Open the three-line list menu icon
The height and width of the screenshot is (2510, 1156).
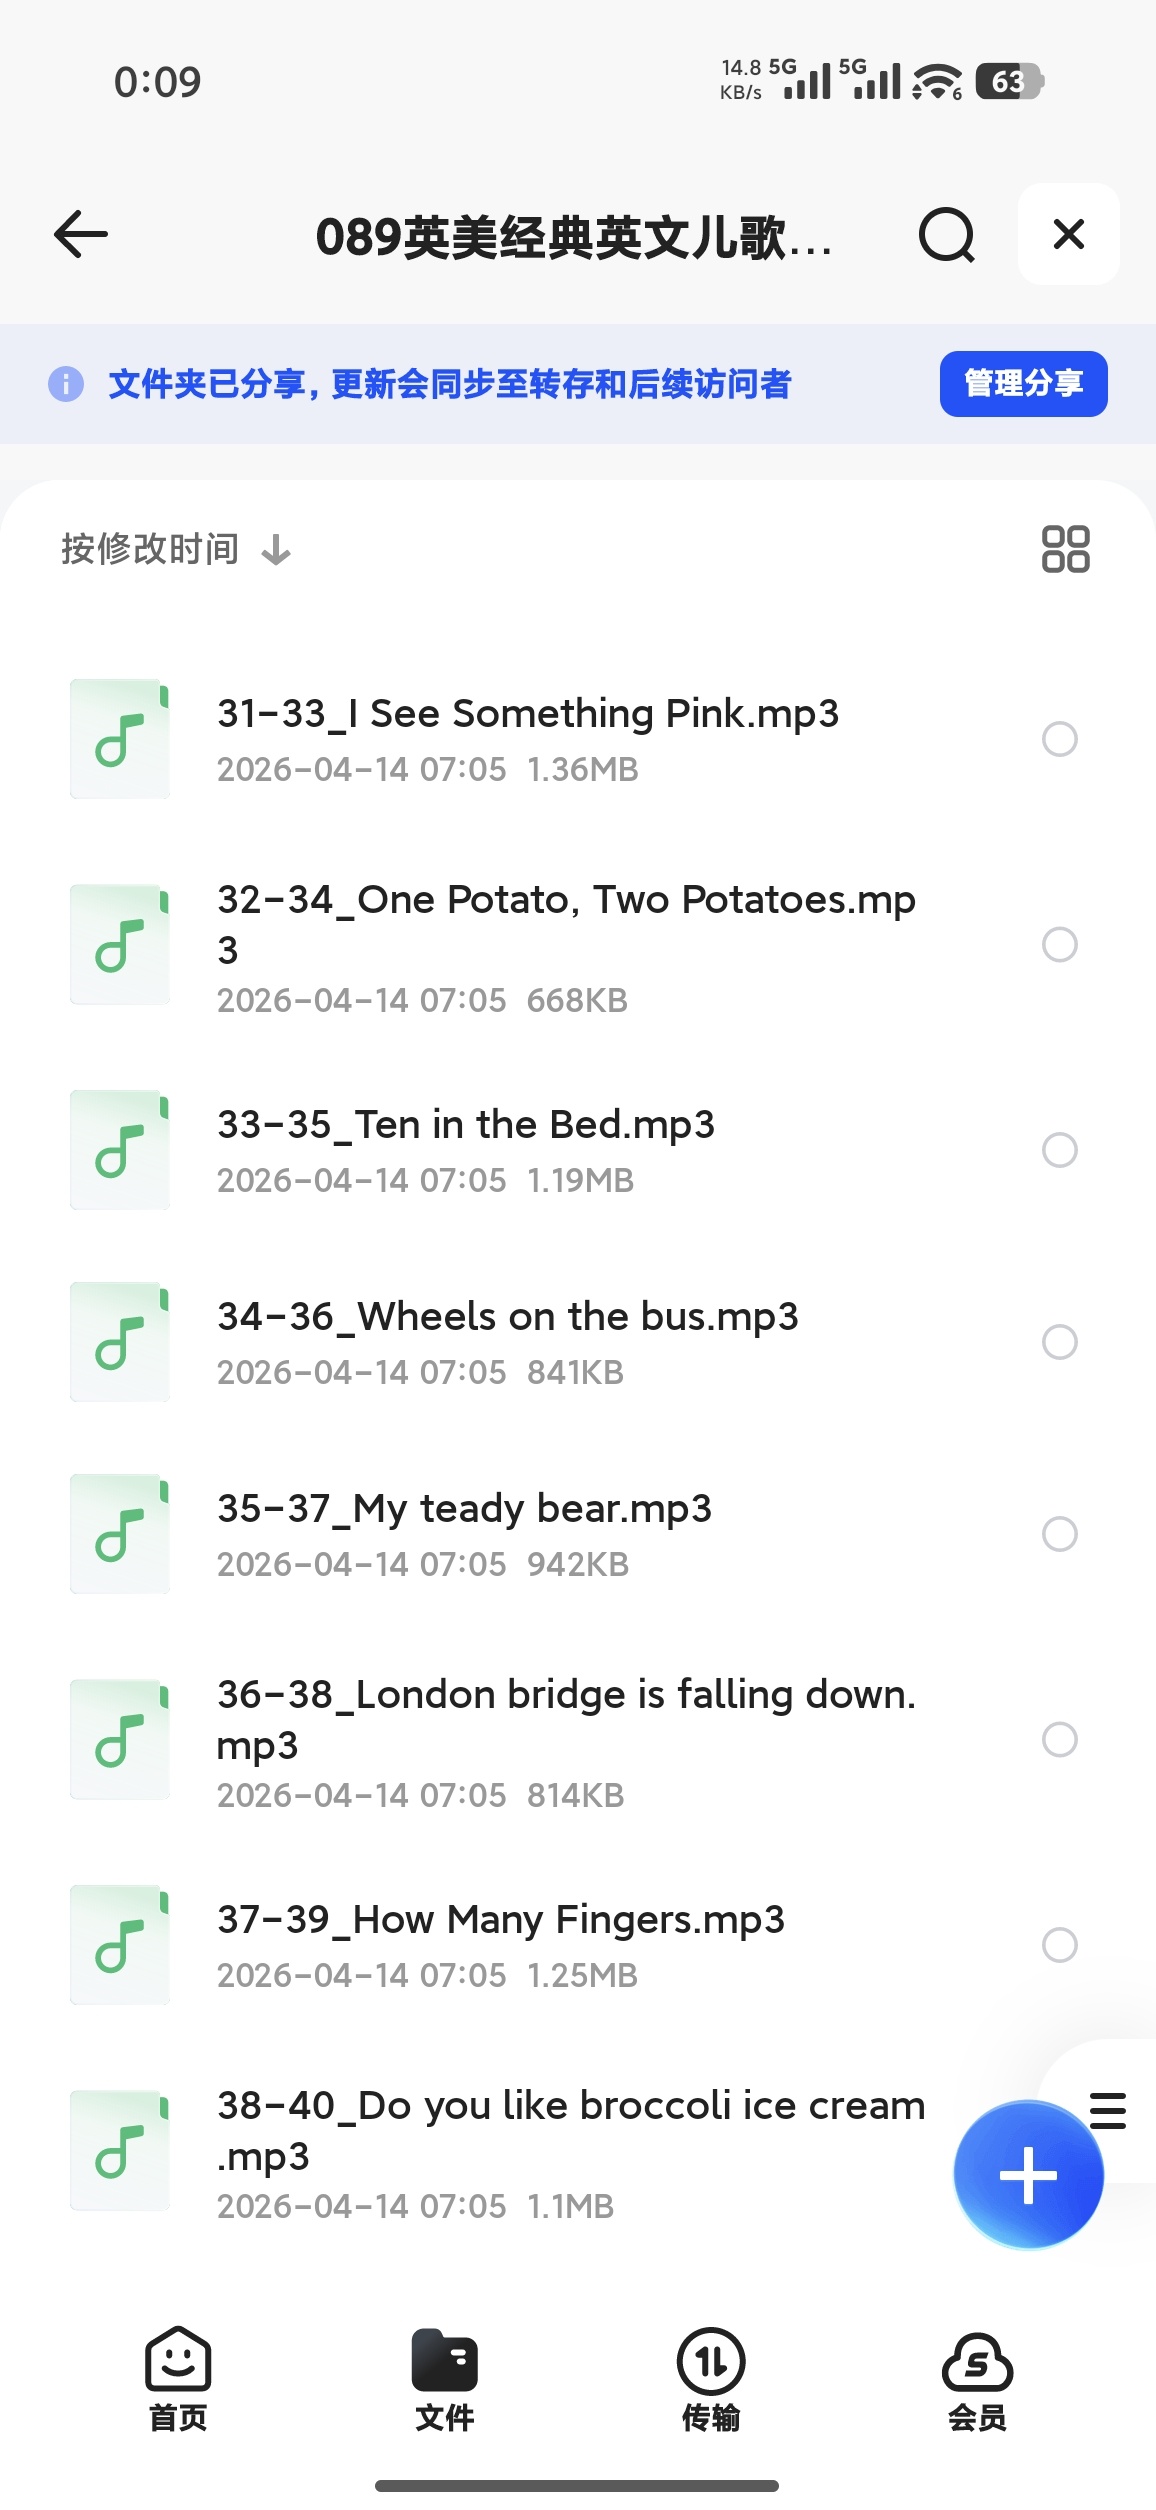click(x=1108, y=2110)
